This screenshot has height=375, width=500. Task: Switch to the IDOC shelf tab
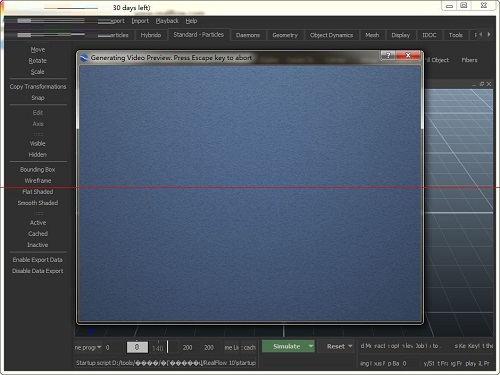coord(429,35)
